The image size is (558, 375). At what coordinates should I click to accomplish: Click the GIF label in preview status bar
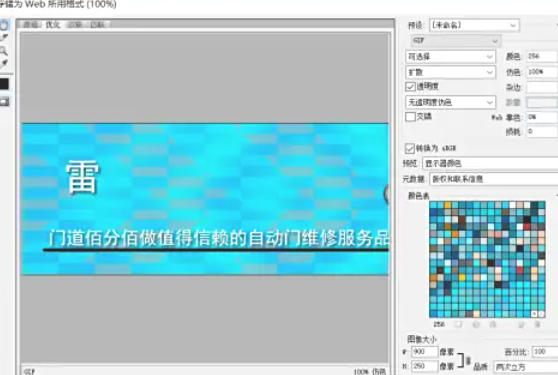pyautogui.click(x=29, y=372)
